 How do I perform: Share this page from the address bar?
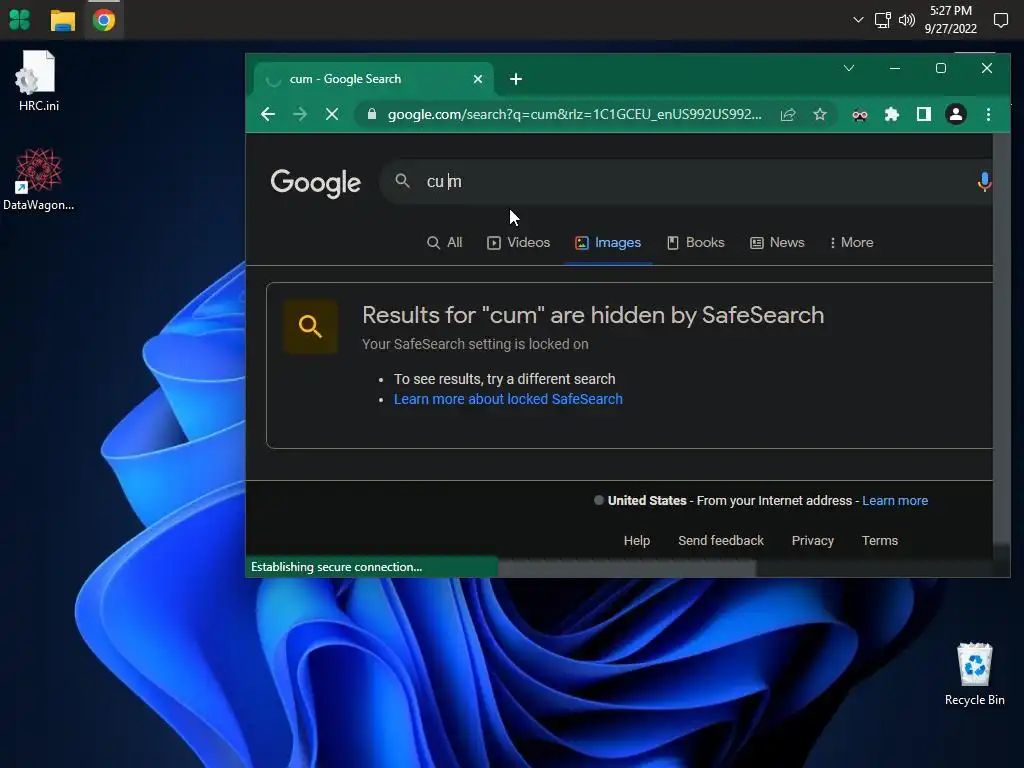pos(788,114)
